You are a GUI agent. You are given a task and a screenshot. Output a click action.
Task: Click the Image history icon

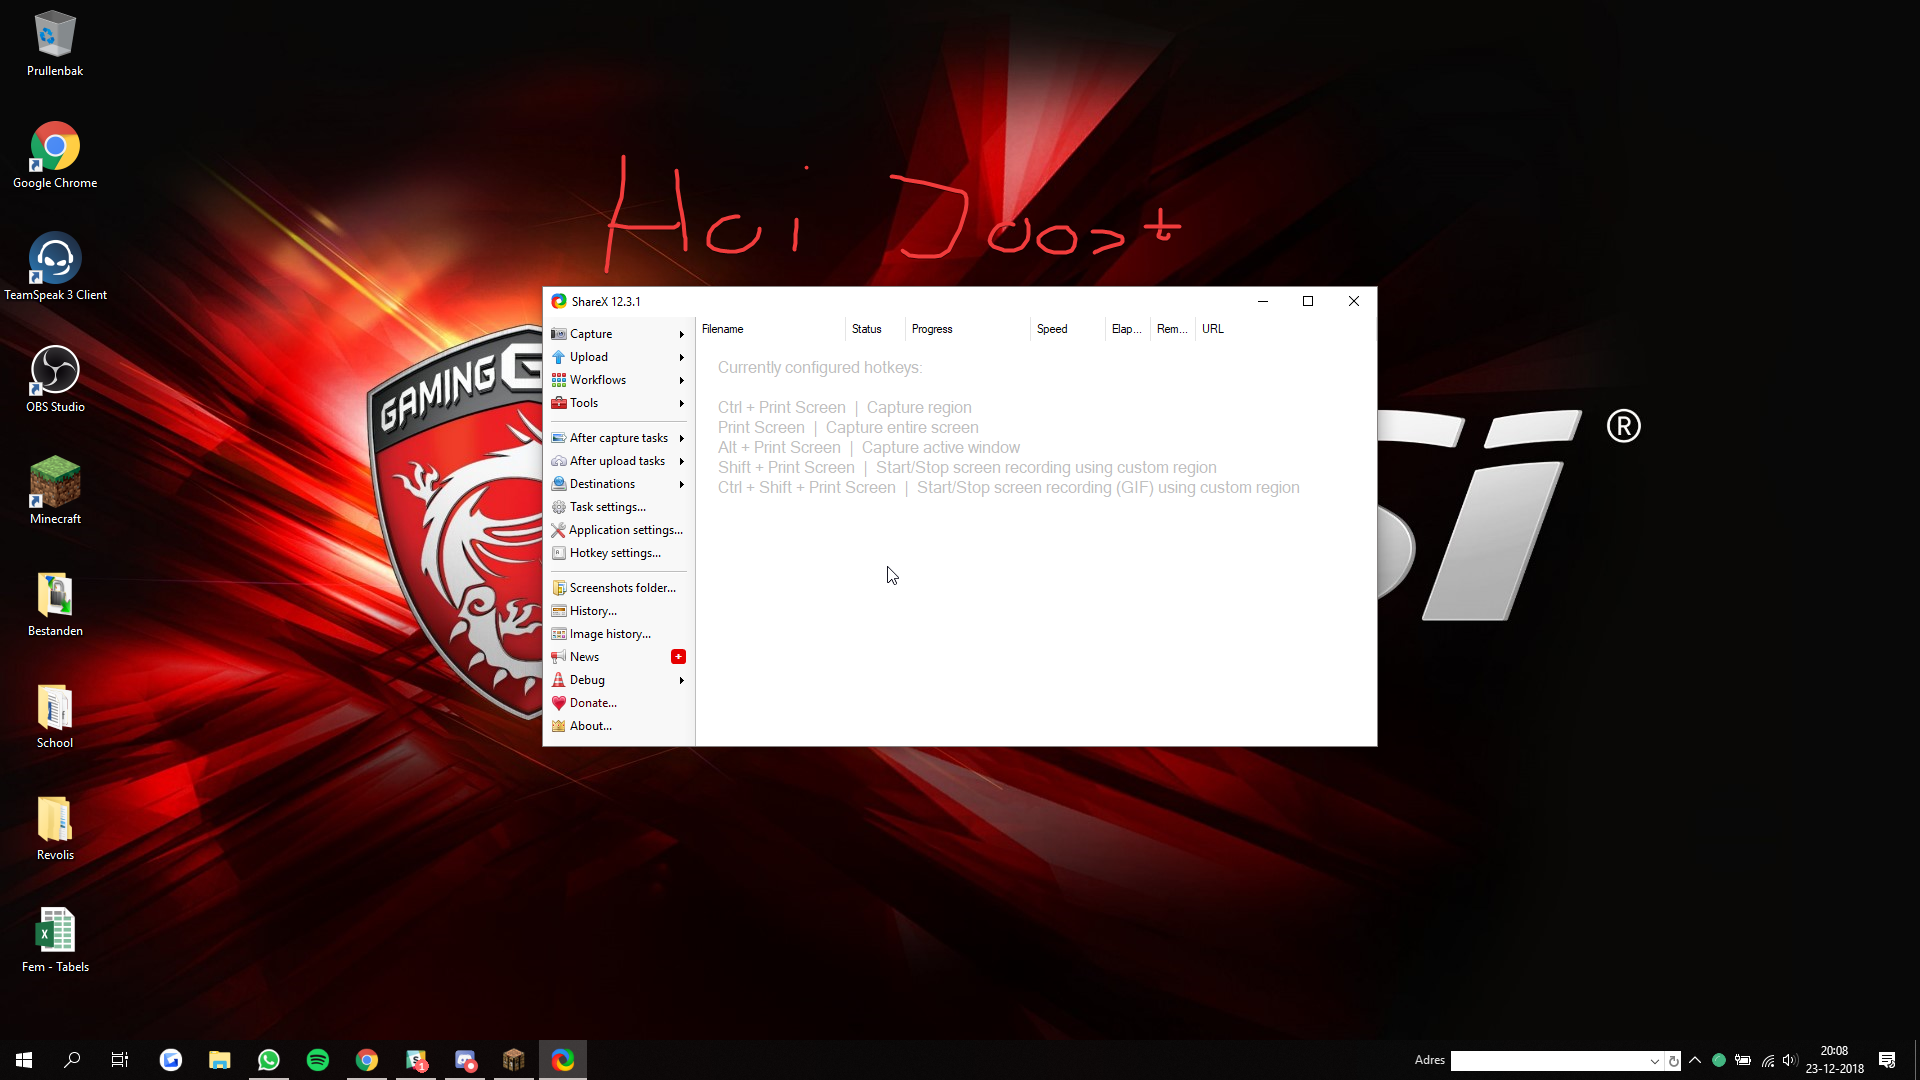559,634
